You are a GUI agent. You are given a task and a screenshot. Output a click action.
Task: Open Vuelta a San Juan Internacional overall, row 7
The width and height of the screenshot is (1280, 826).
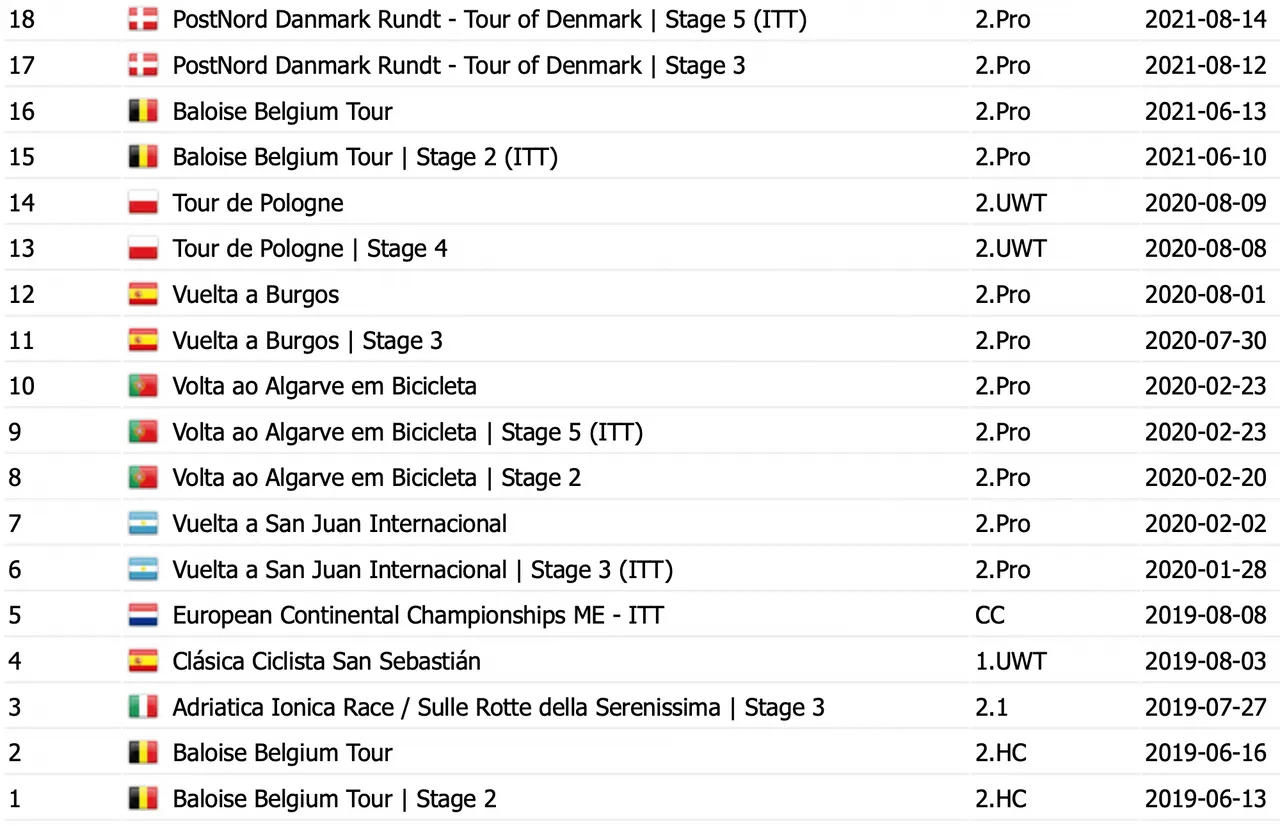click(x=340, y=524)
